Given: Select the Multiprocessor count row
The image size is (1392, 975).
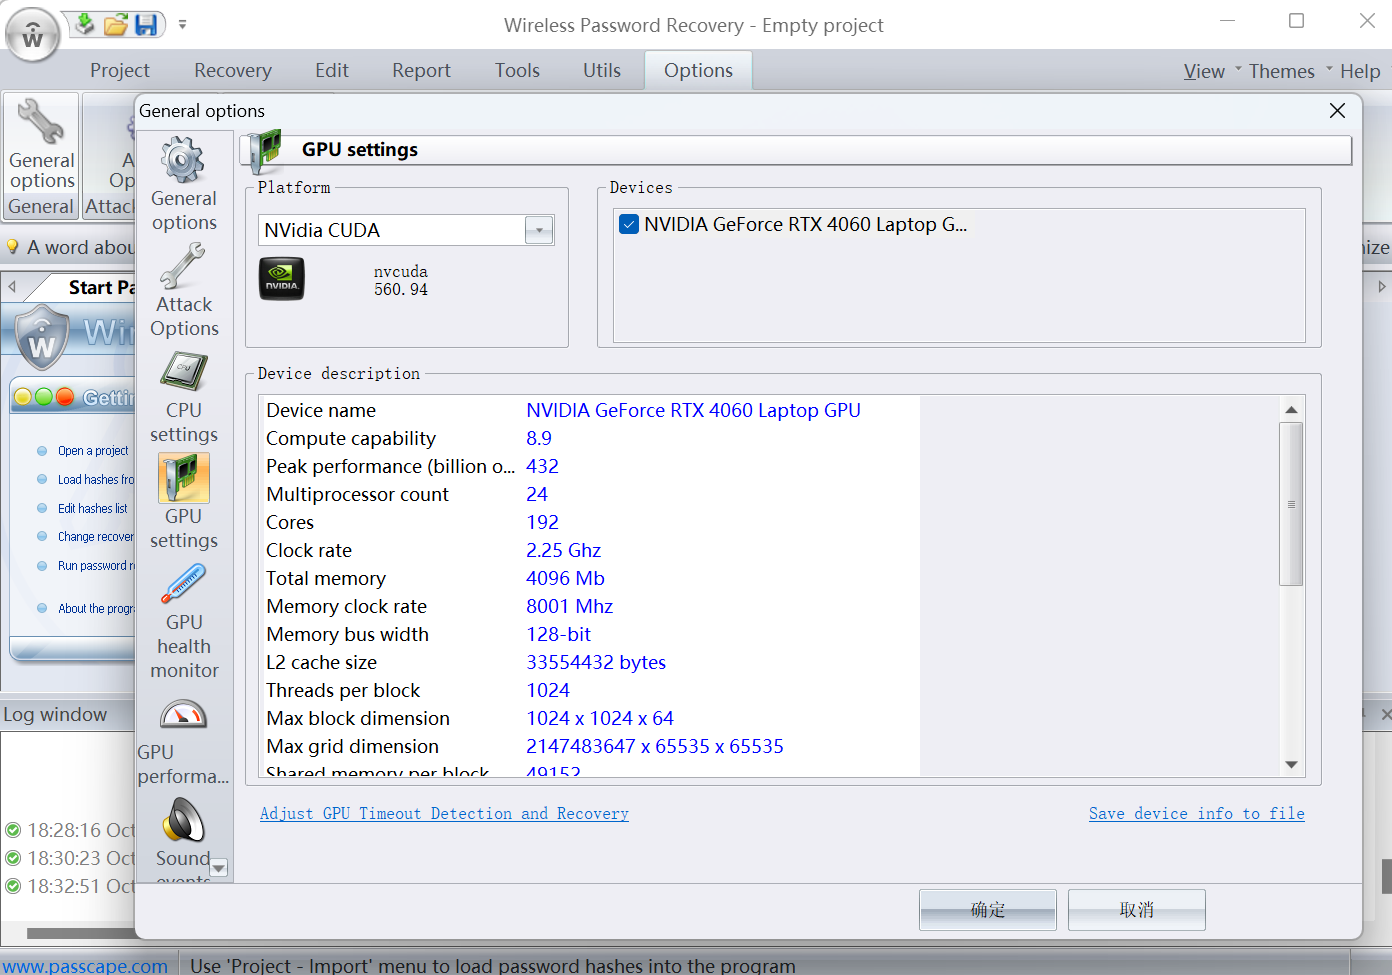Looking at the screenshot, I should (x=589, y=494).
